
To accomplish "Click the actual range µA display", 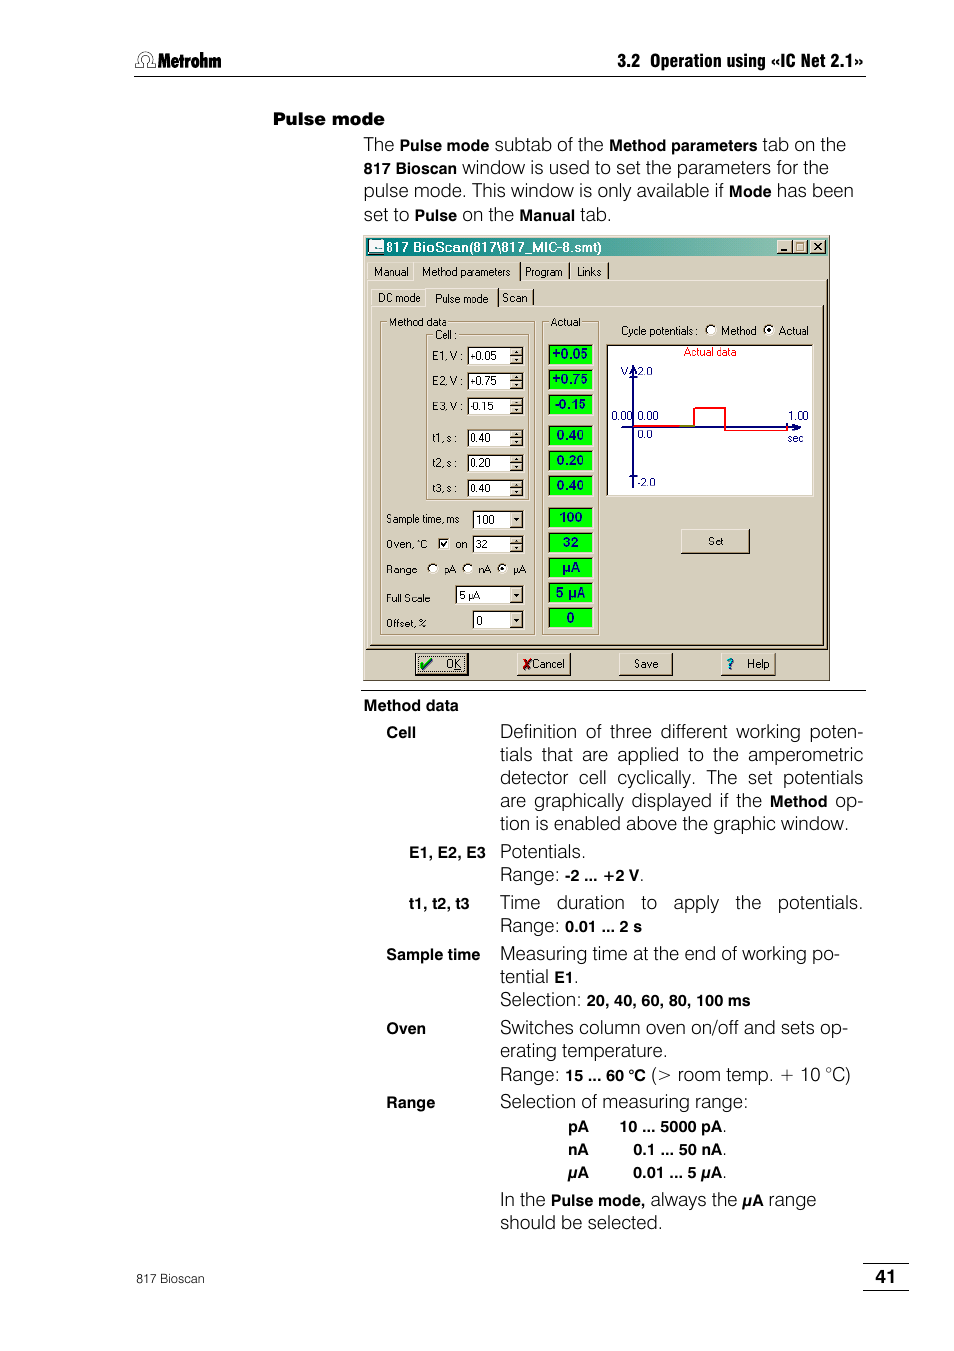I will point(570,567).
